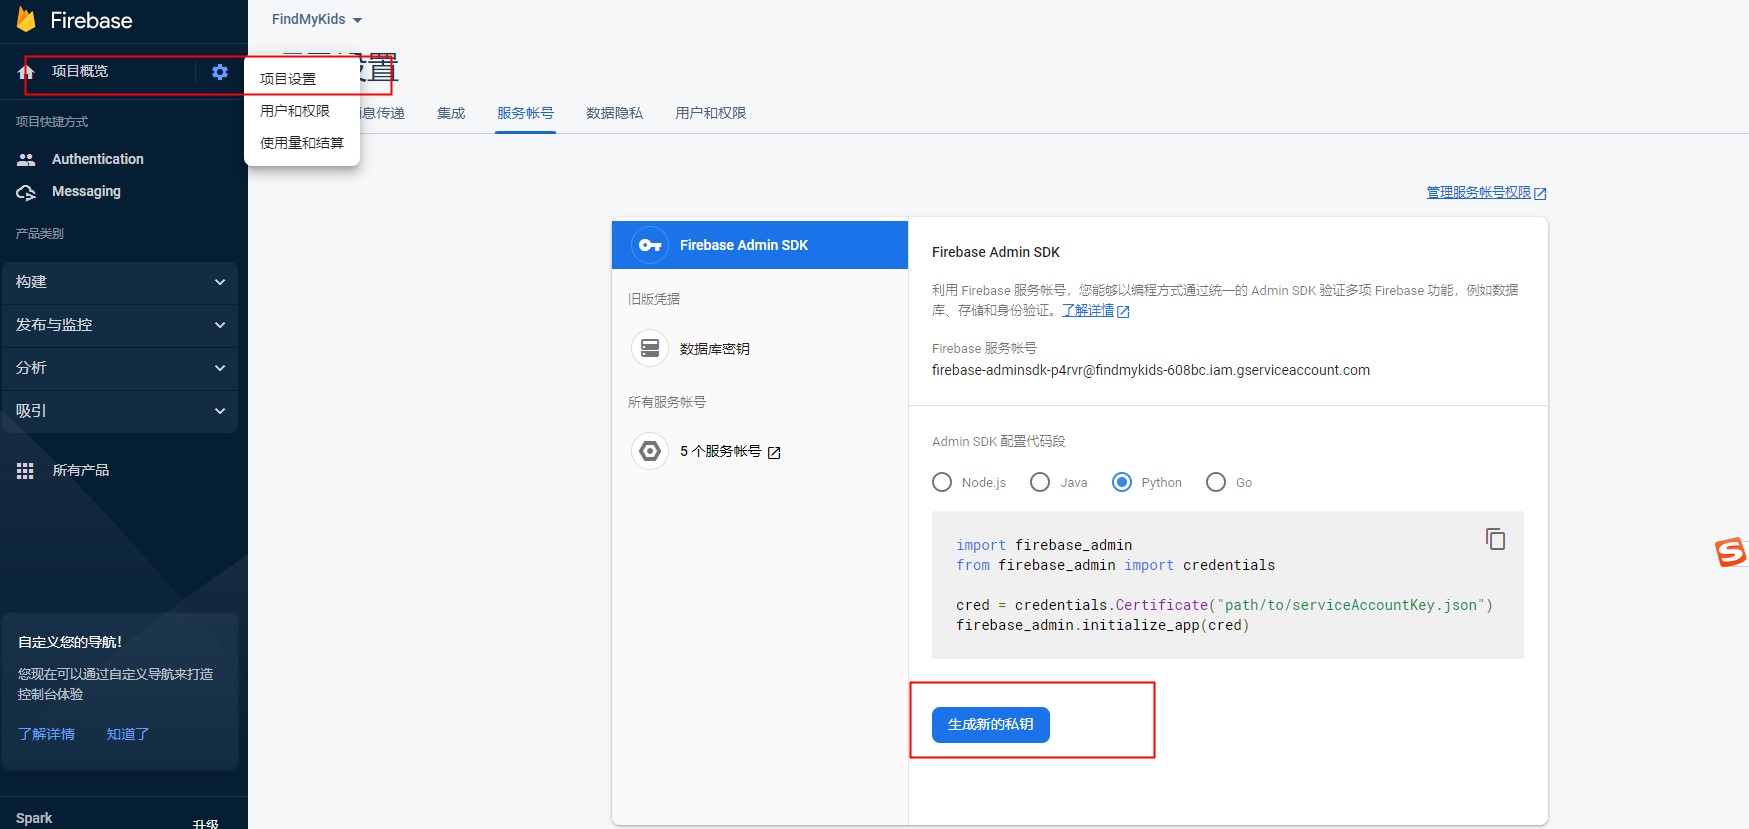Expand the 分析 category
The height and width of the screenshot is (829, 1749).
[x=120, y=368]
